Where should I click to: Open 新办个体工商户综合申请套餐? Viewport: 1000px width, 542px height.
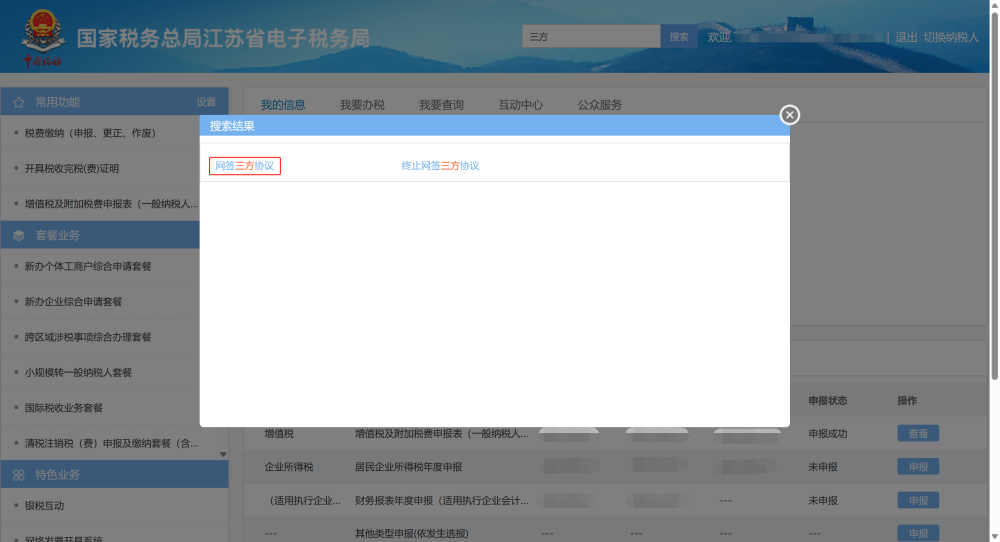88,267
